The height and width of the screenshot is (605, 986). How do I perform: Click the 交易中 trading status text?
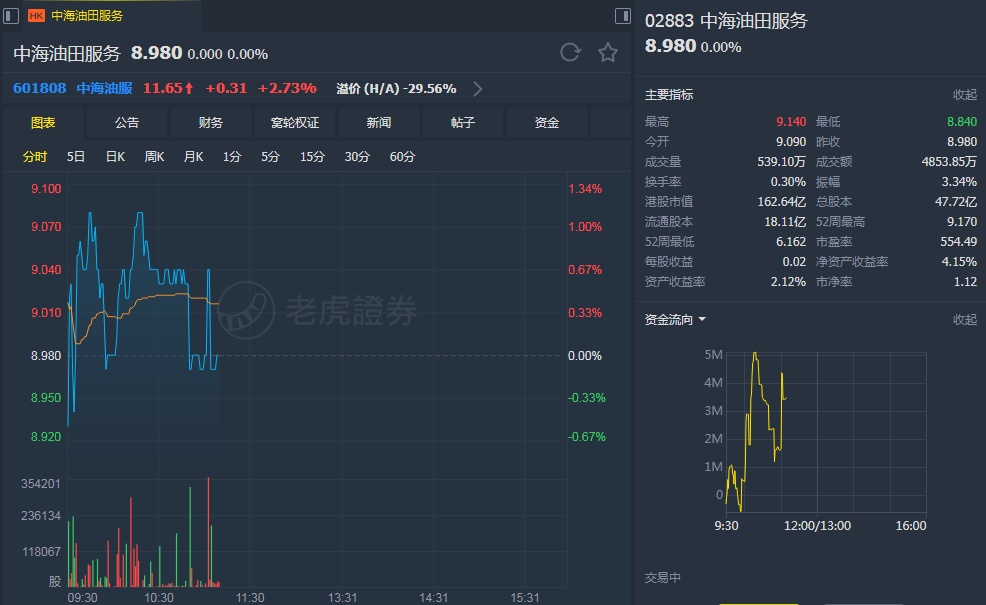(663, 577)
